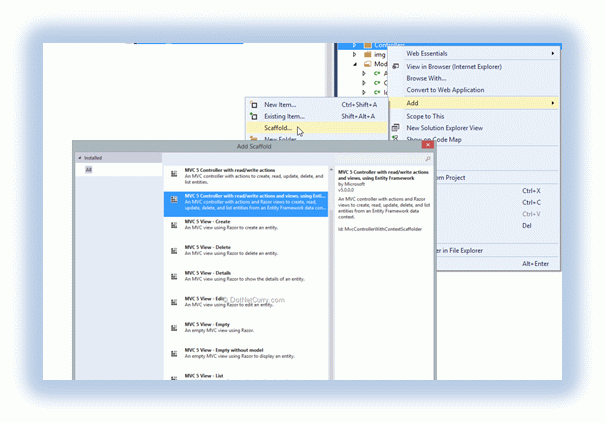Select the All category in Add Scaffold
Viewport: 605px width, 423px height.
click(119, 170)
